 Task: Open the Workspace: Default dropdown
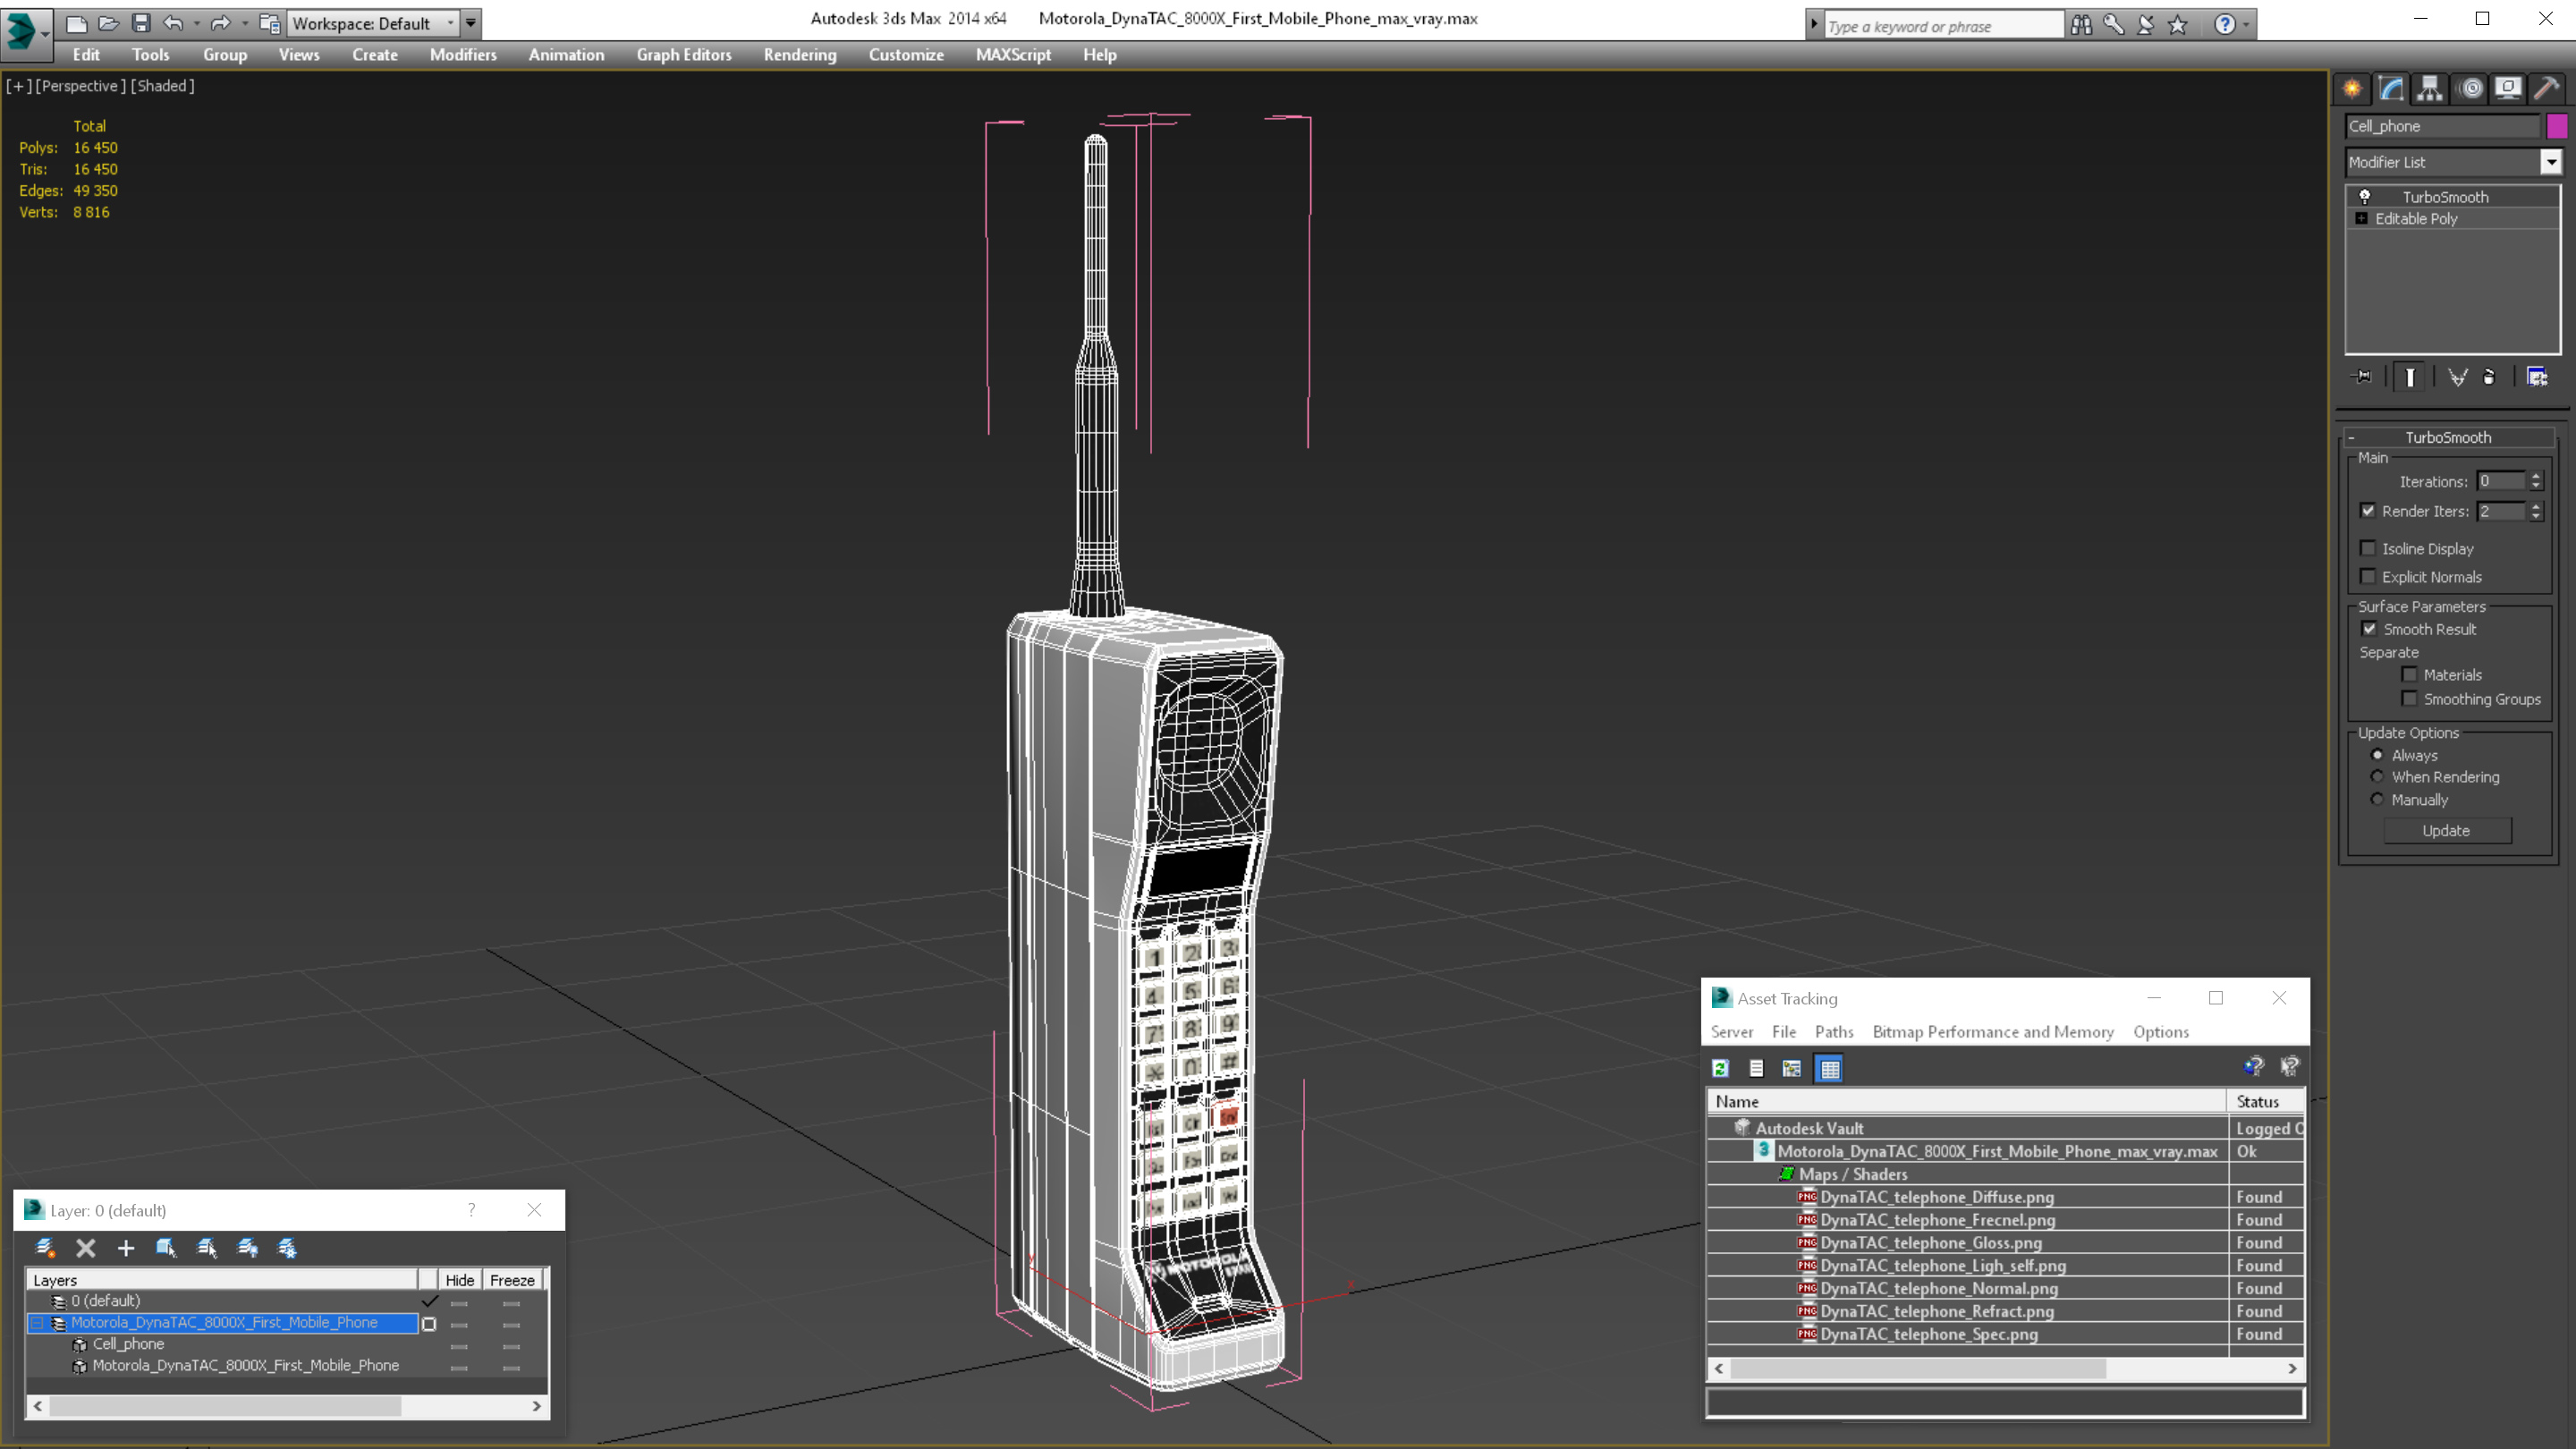[x=373, y=23]
